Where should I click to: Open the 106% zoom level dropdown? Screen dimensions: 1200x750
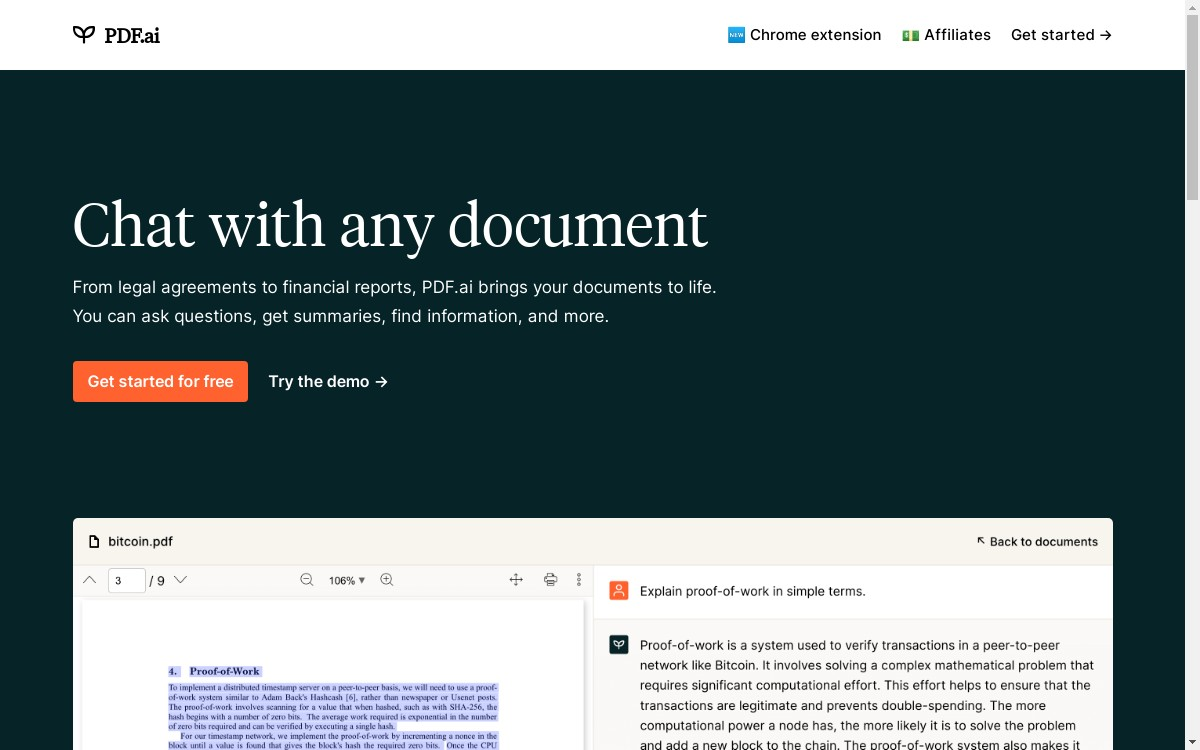(345, 580)
